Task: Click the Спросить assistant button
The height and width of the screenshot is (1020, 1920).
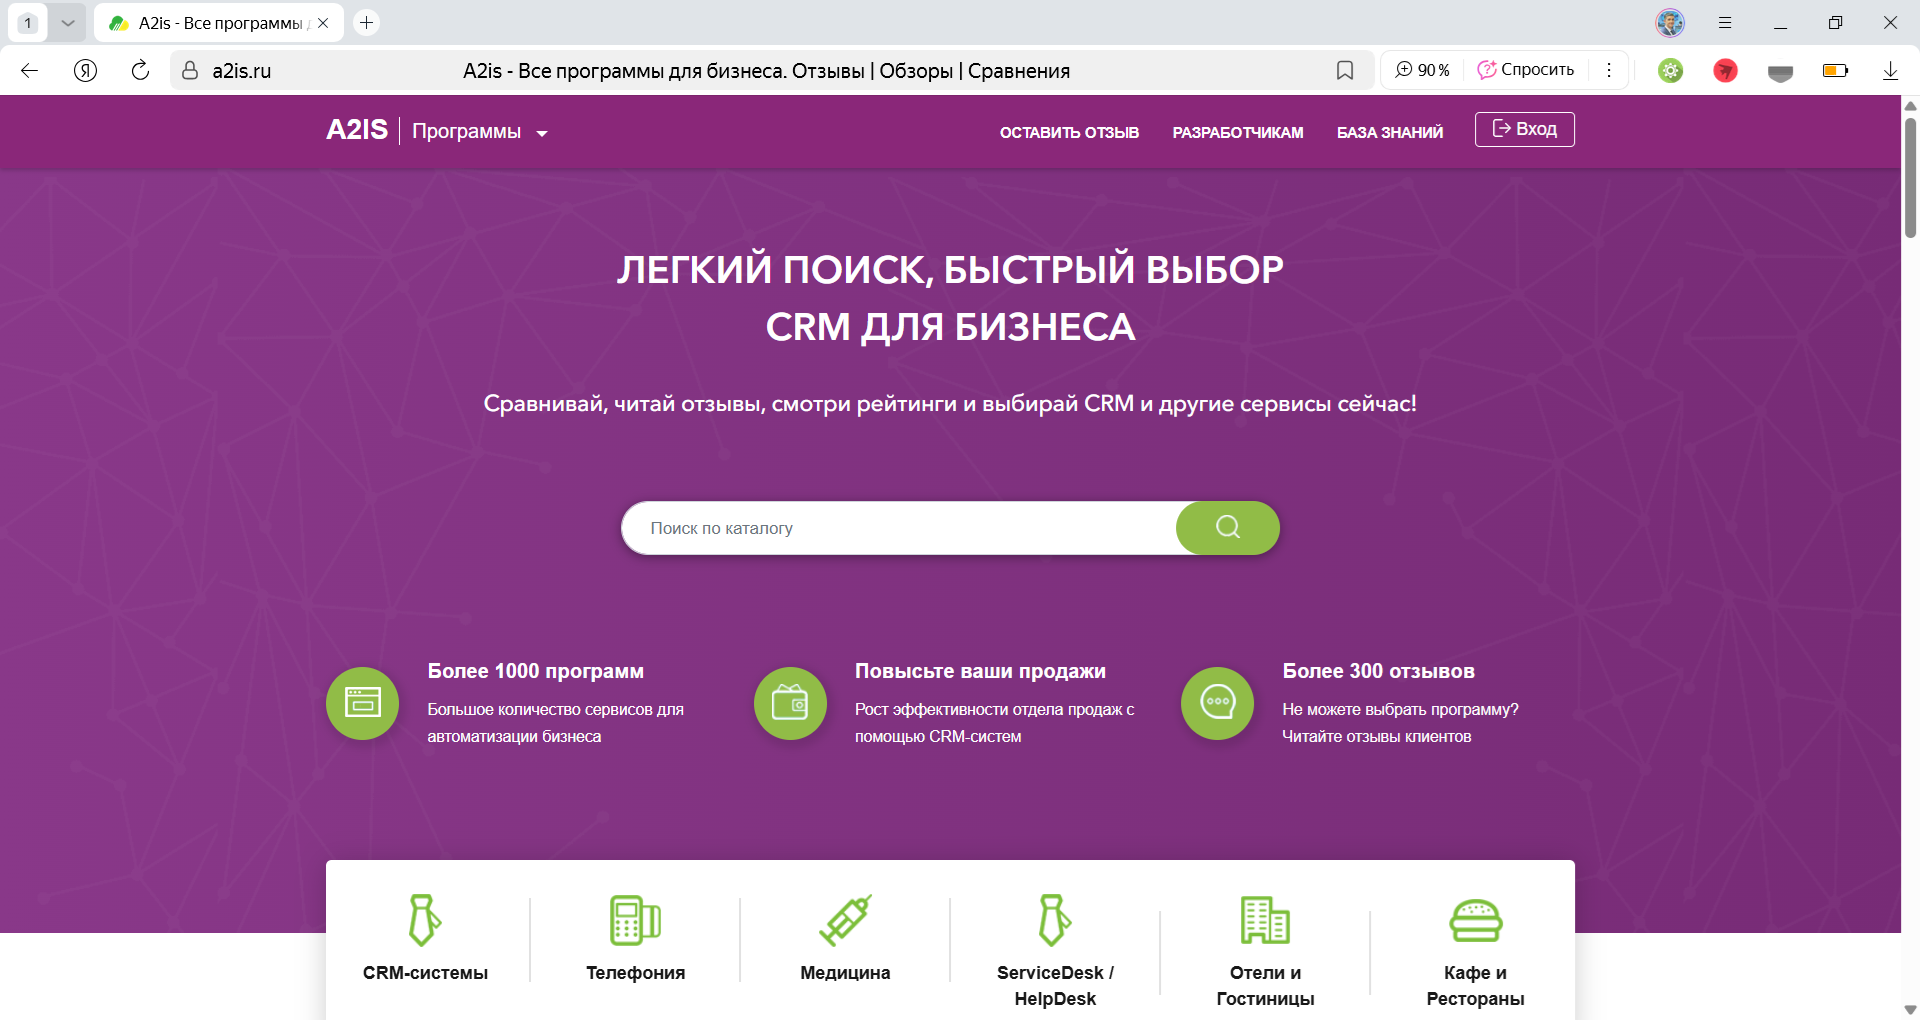Action: point(1526,70)
